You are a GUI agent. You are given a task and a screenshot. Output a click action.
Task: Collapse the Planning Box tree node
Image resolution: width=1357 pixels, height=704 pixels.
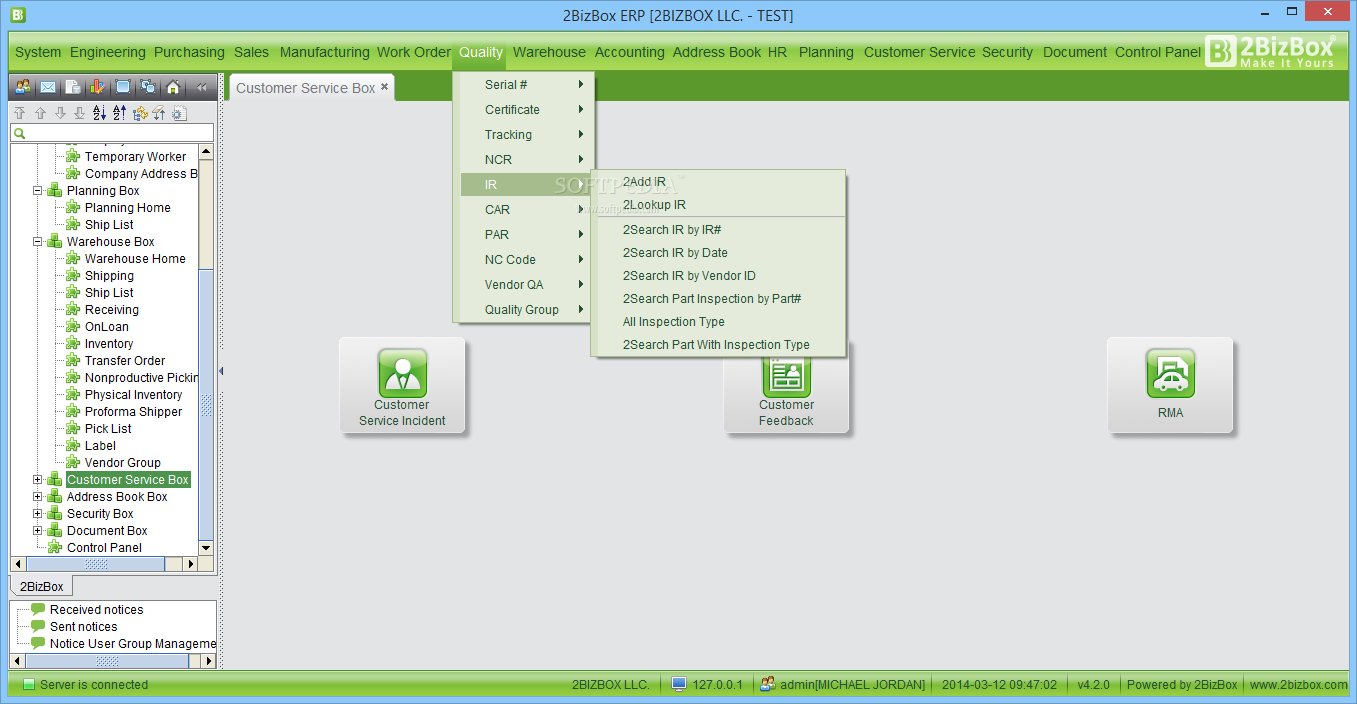(x=38, y=191)
